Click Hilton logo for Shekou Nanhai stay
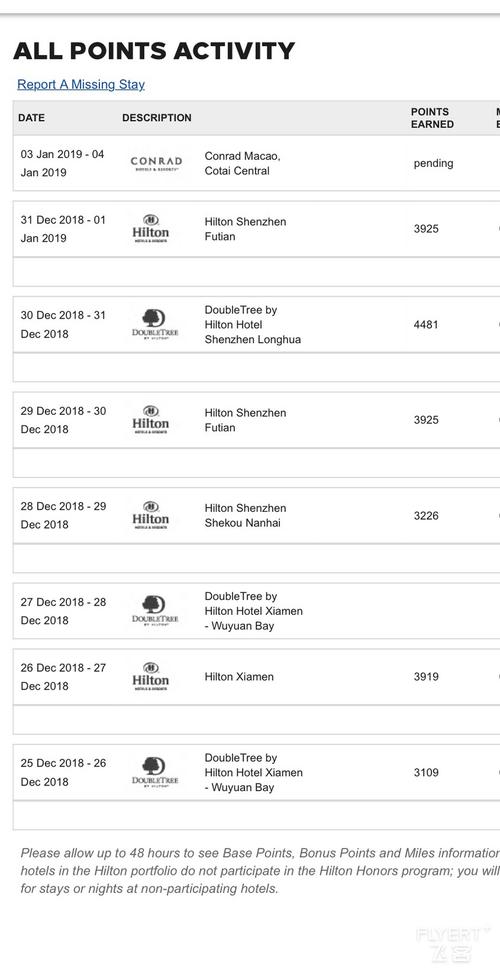This screenshot has width=500, height=971. (151, 515)
